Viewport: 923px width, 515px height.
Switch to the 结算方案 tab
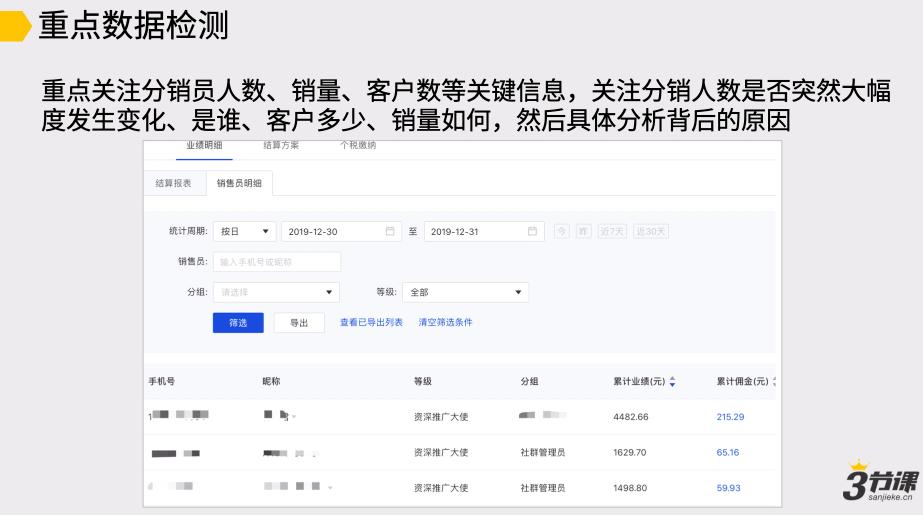[x=281, y=145]
